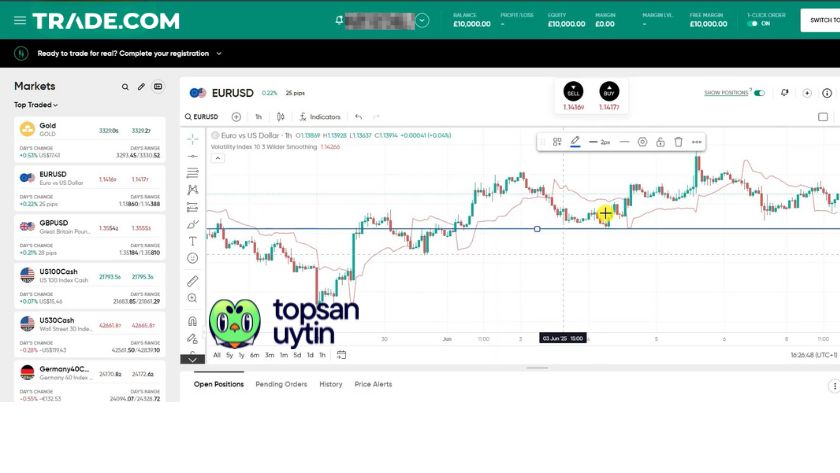840x473 pixels.
Task: Open the hamburger menu beside TRADE.COM logo
Action: [x=20, y=20]
